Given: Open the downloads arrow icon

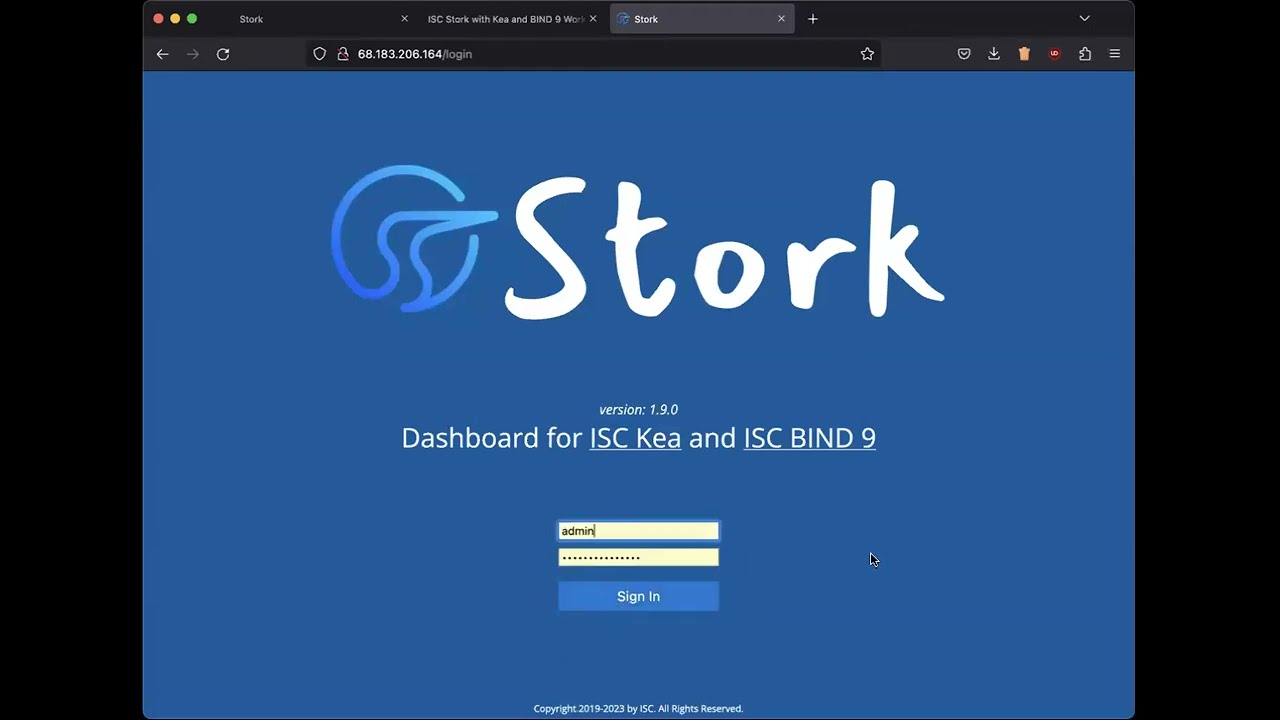Looking at the screenshot, I should click(994, 54).
